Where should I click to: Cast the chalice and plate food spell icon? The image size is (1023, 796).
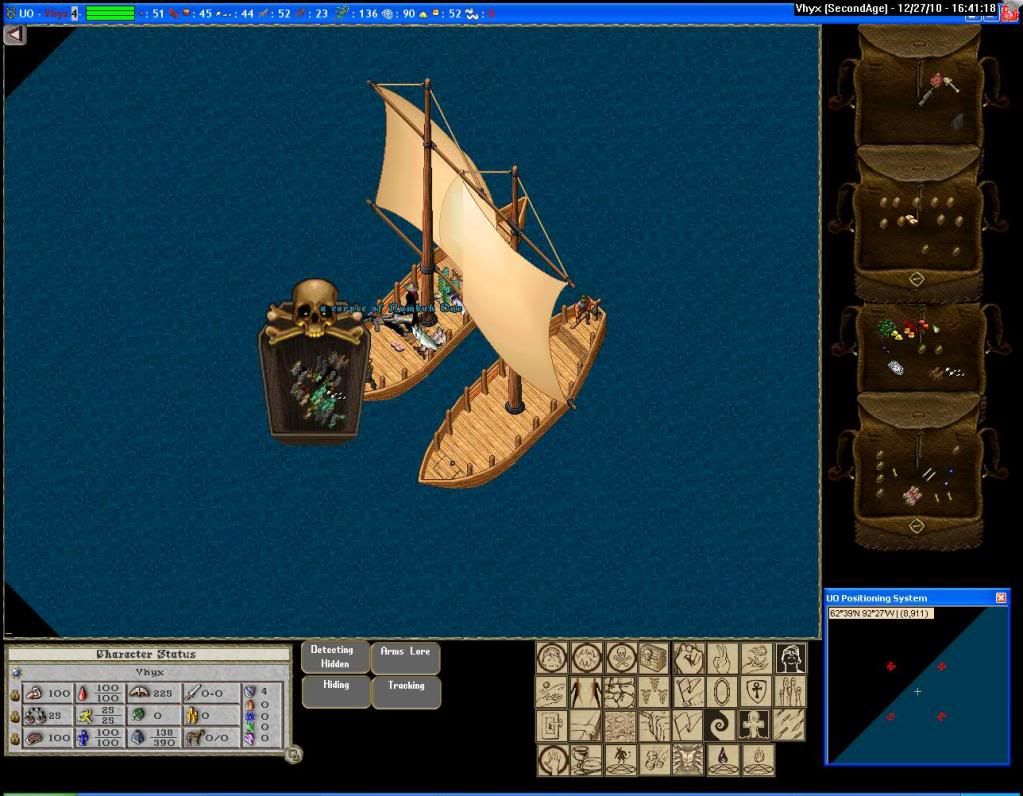click(x=586, y=760)
